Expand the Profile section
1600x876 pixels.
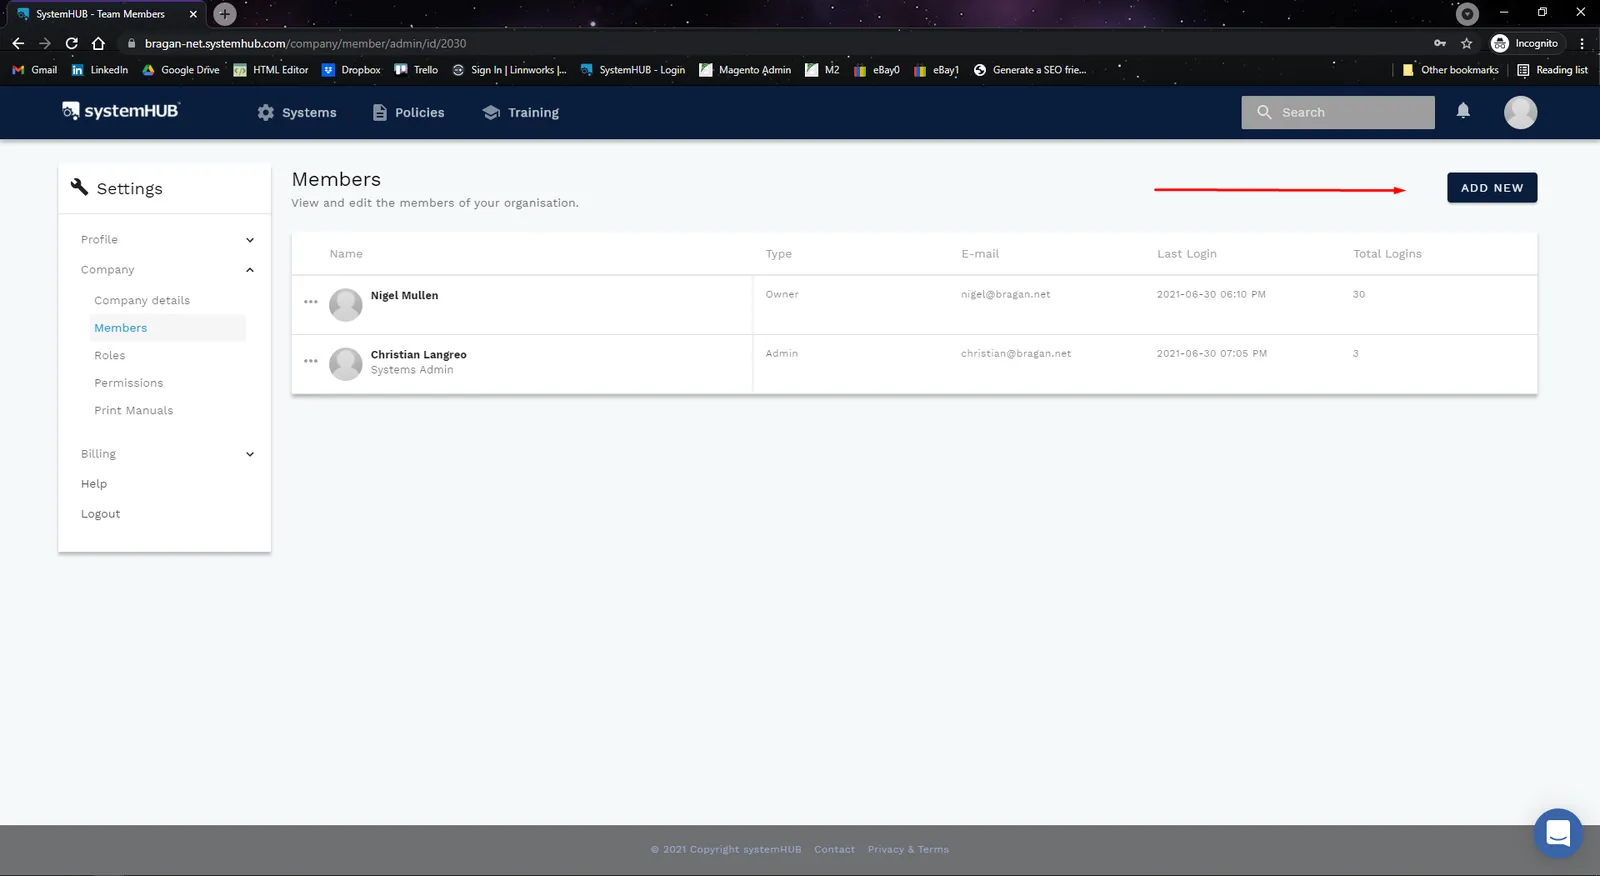(x=166, y=240)
